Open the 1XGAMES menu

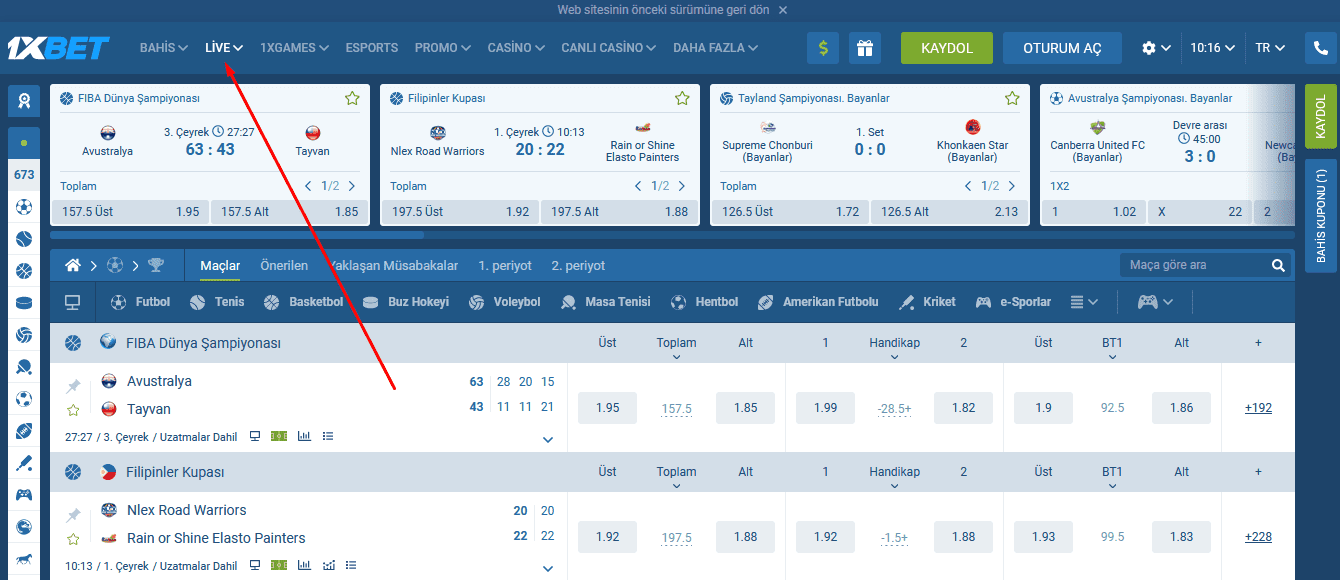[x=294, y=48]
